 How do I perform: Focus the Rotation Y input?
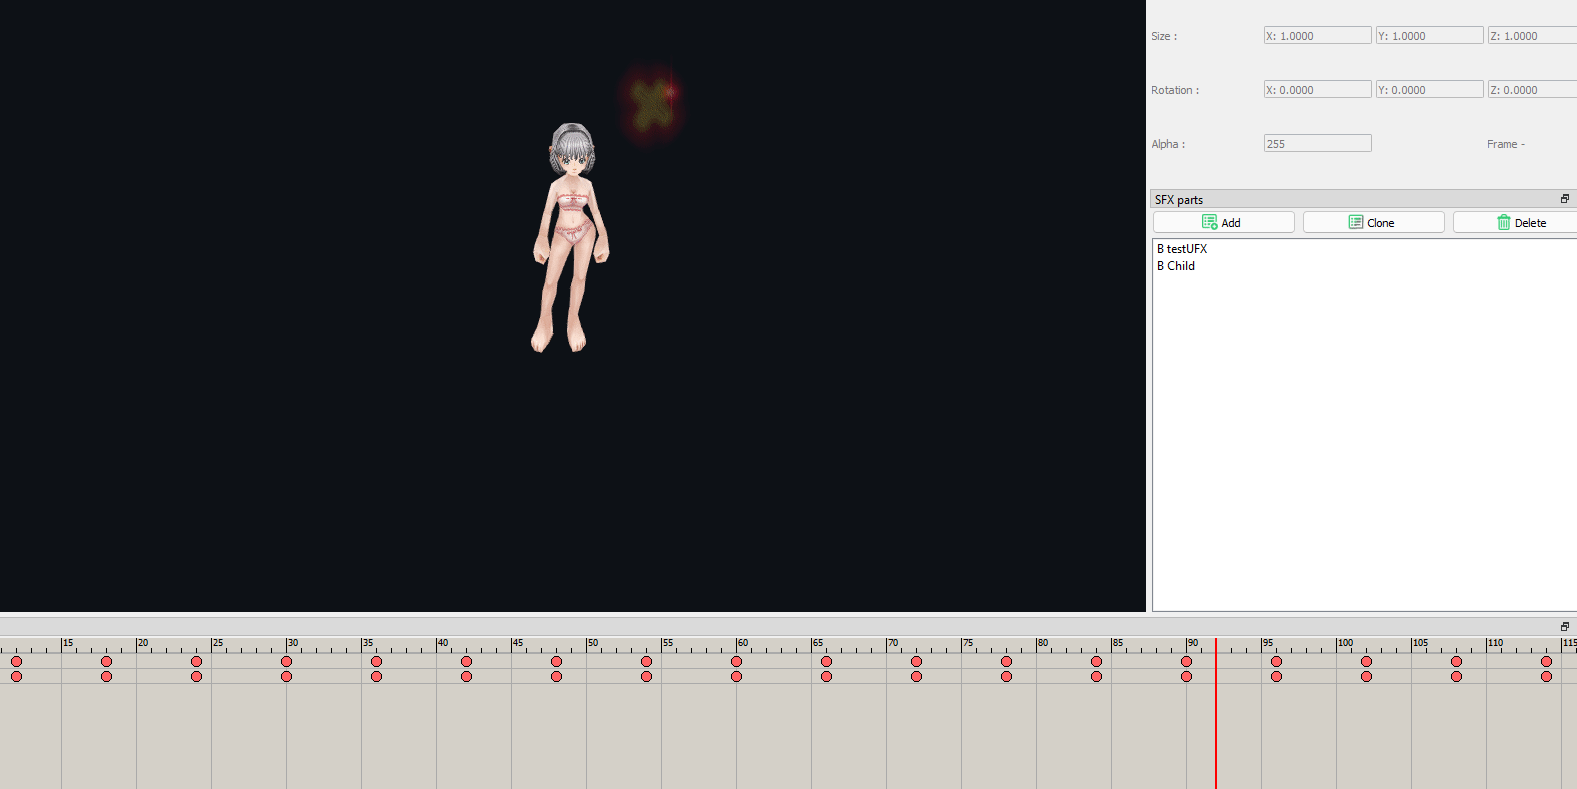tap(1430, 90)
